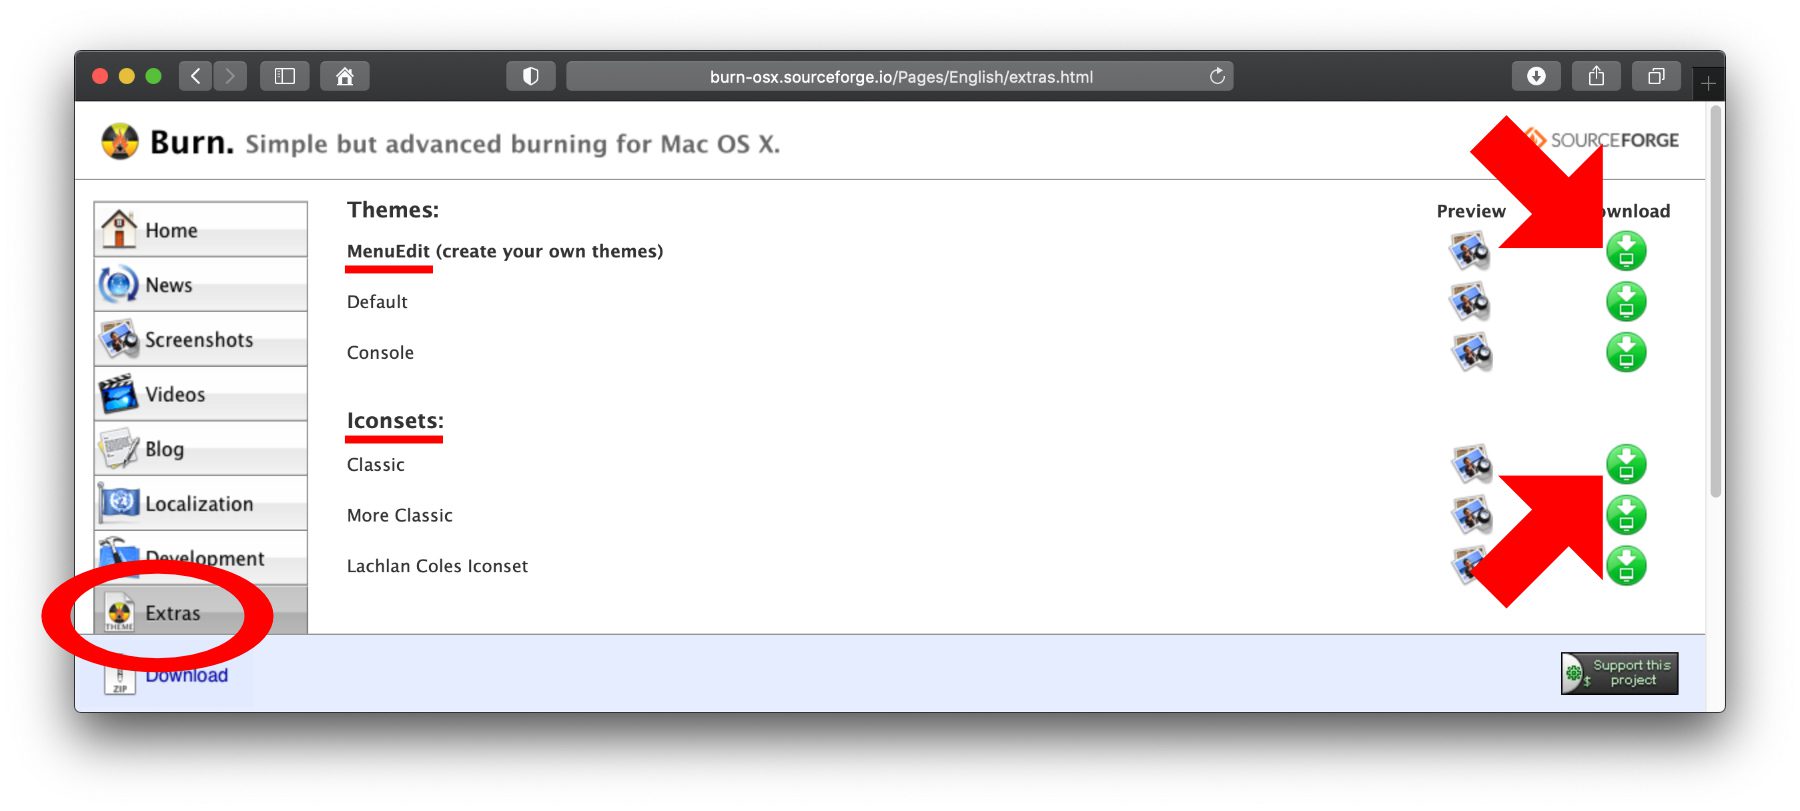
Task: Toggle the Safari sidebar button
Action: [x=285, y=77]
